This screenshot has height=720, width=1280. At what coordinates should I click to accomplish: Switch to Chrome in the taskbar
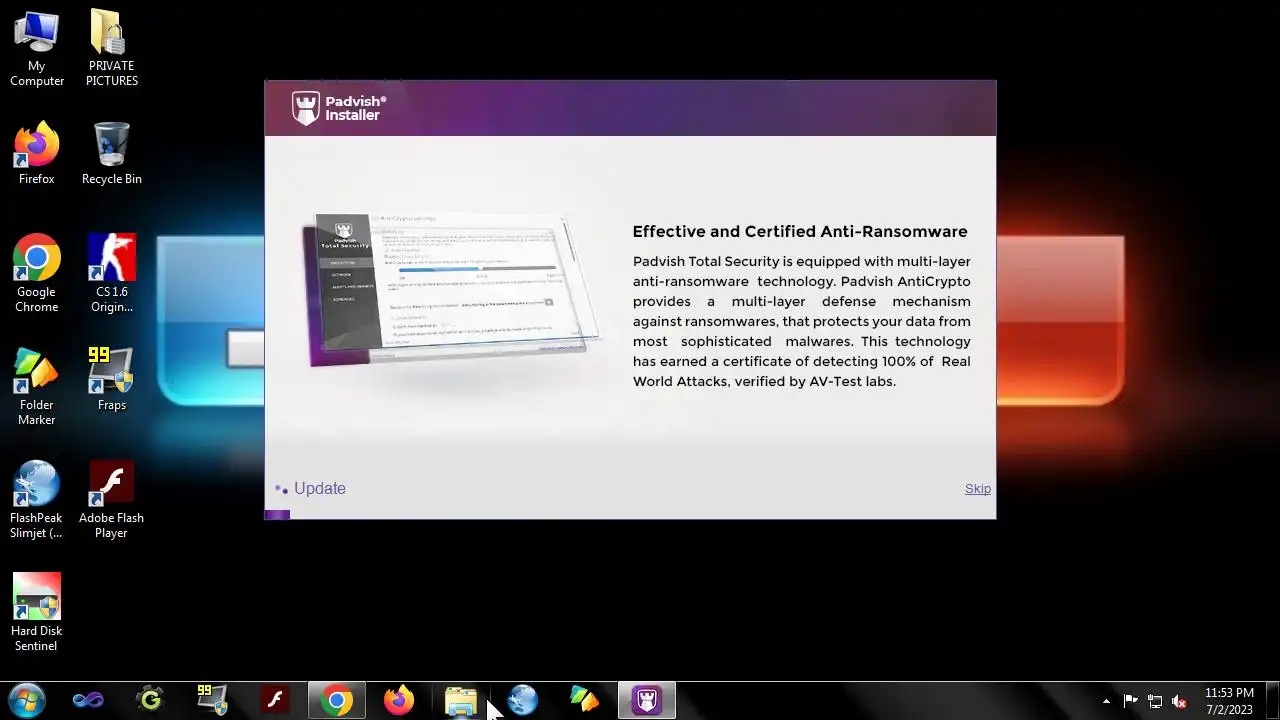click(336, 700)
